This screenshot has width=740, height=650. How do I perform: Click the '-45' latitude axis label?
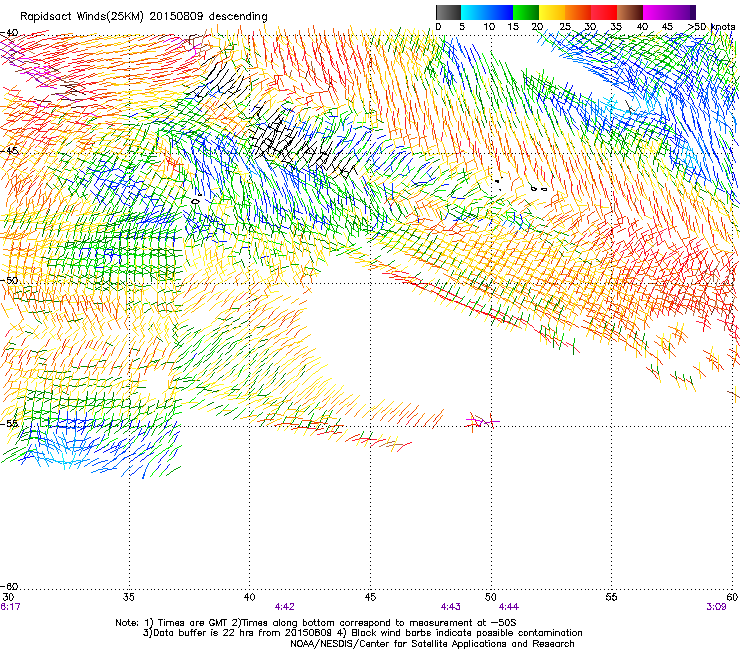tap(9, 151)
